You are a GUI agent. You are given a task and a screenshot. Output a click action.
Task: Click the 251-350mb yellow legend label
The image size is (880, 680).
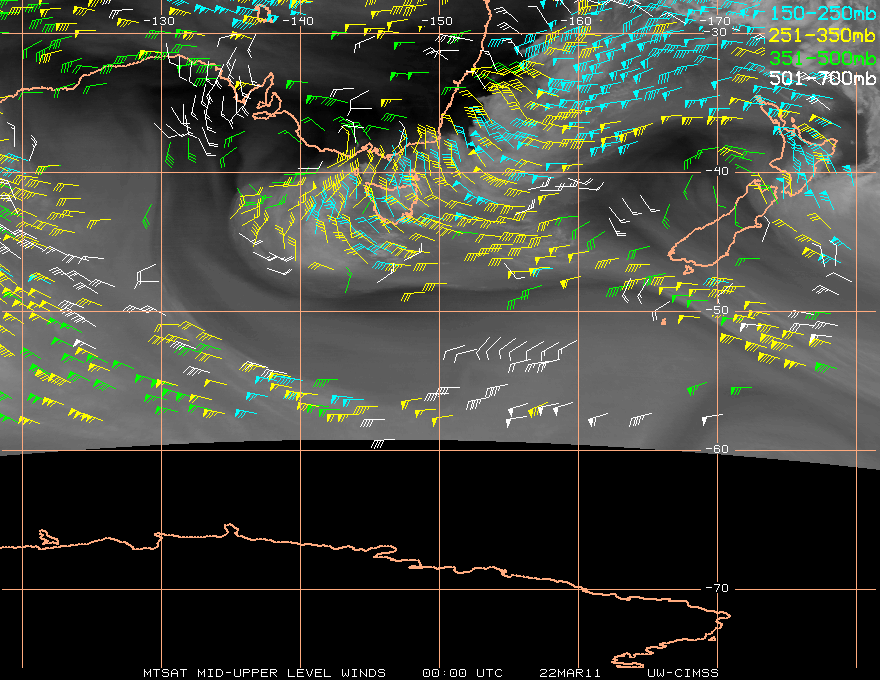point(823,35)
